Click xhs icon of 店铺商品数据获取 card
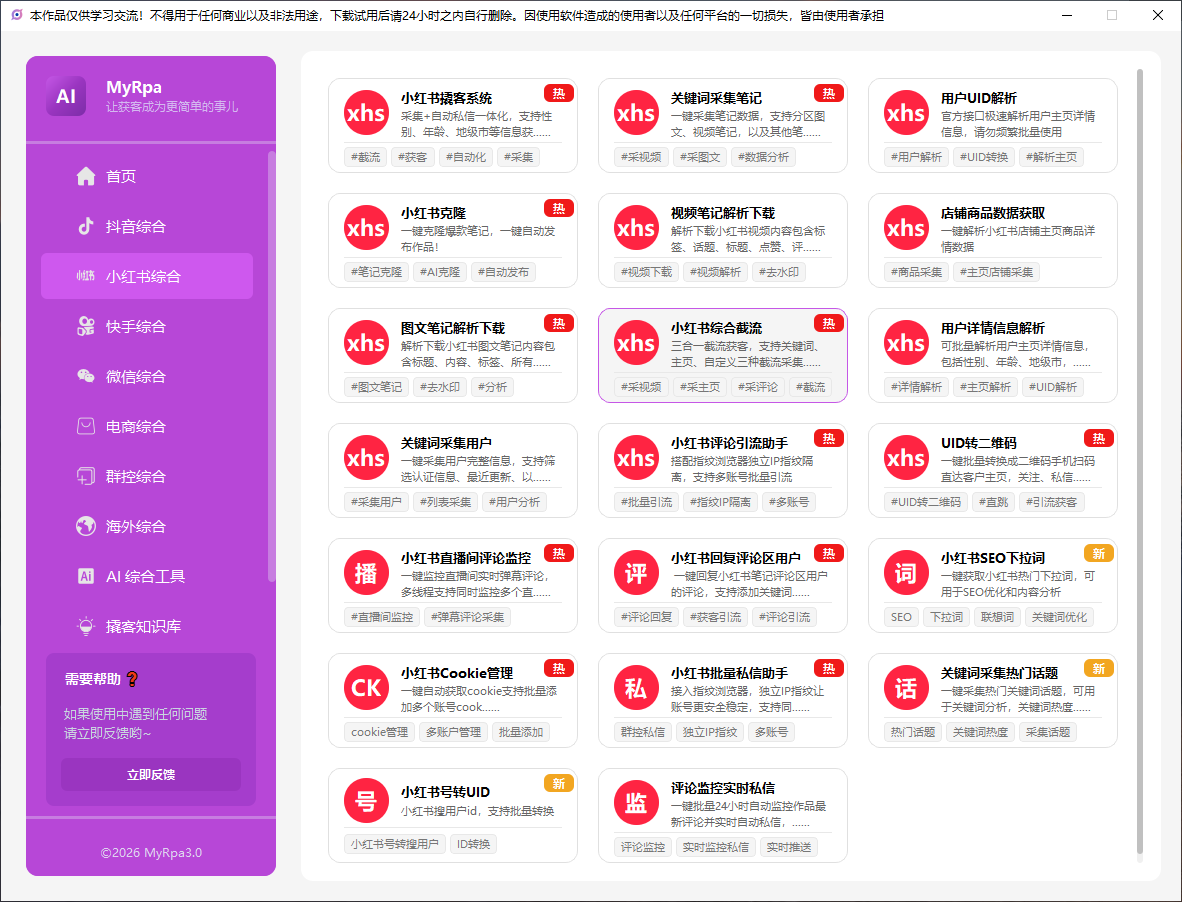1182x902 pixels. click(906, 228)
